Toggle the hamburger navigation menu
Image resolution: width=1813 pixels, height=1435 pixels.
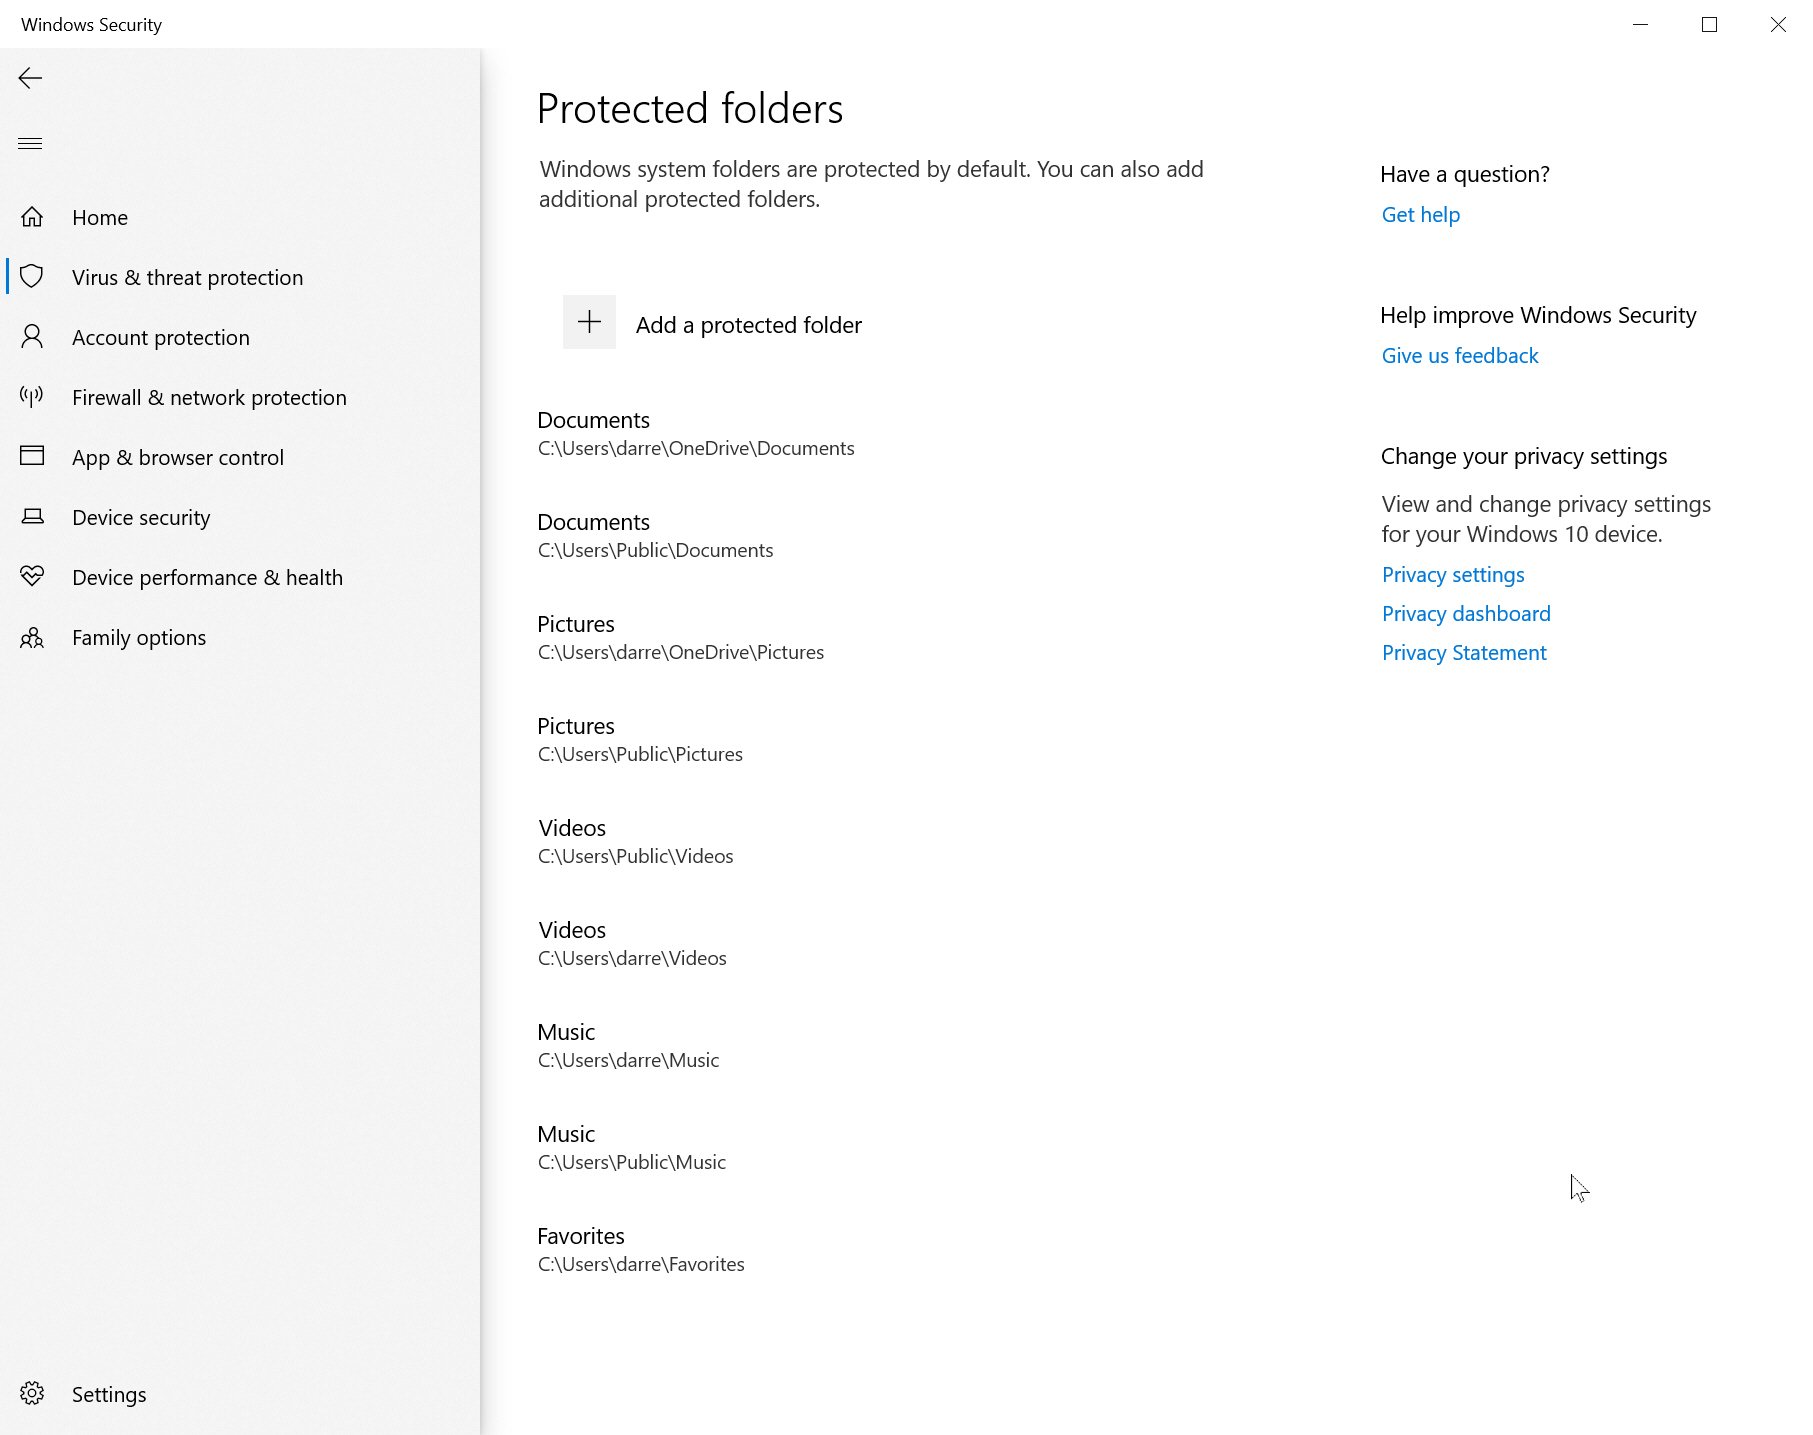[30, 143]
